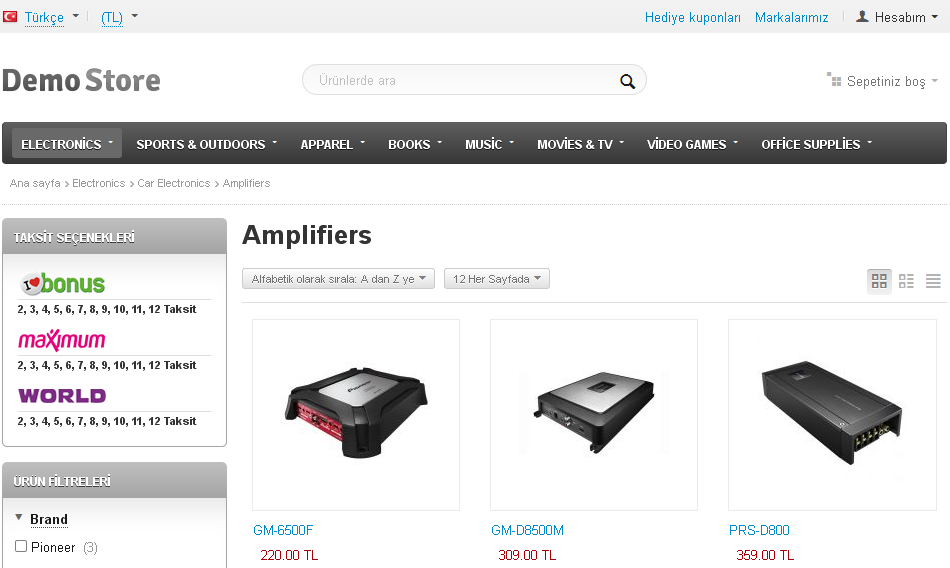Screen dimensions: 950x568
Task: Click the search magnifier icon
Action: (x=627, y=81)
